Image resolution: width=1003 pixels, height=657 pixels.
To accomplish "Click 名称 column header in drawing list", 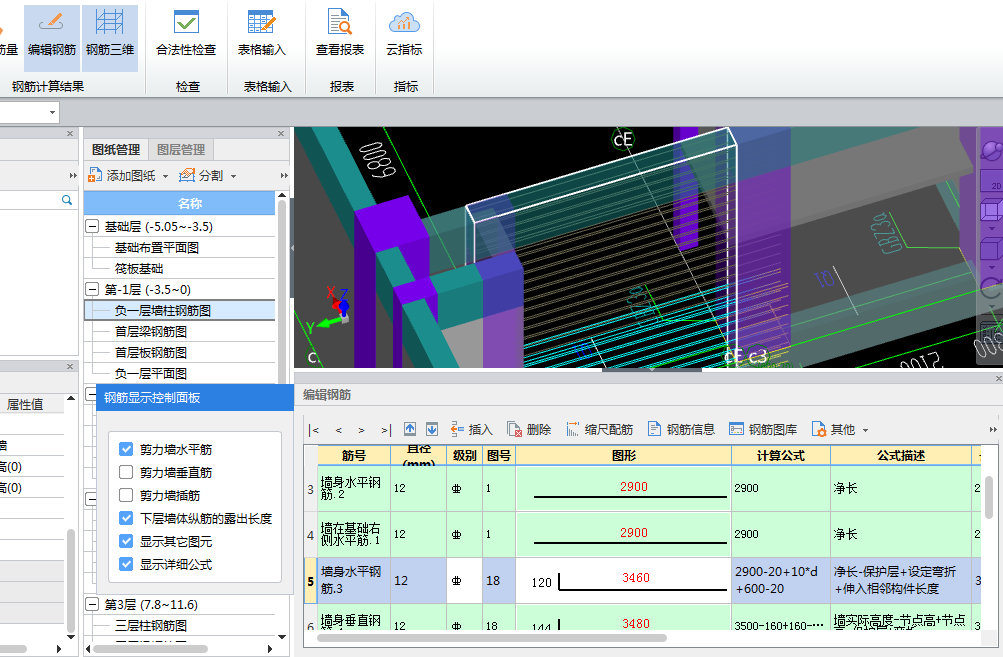I will tap(180, 203).
